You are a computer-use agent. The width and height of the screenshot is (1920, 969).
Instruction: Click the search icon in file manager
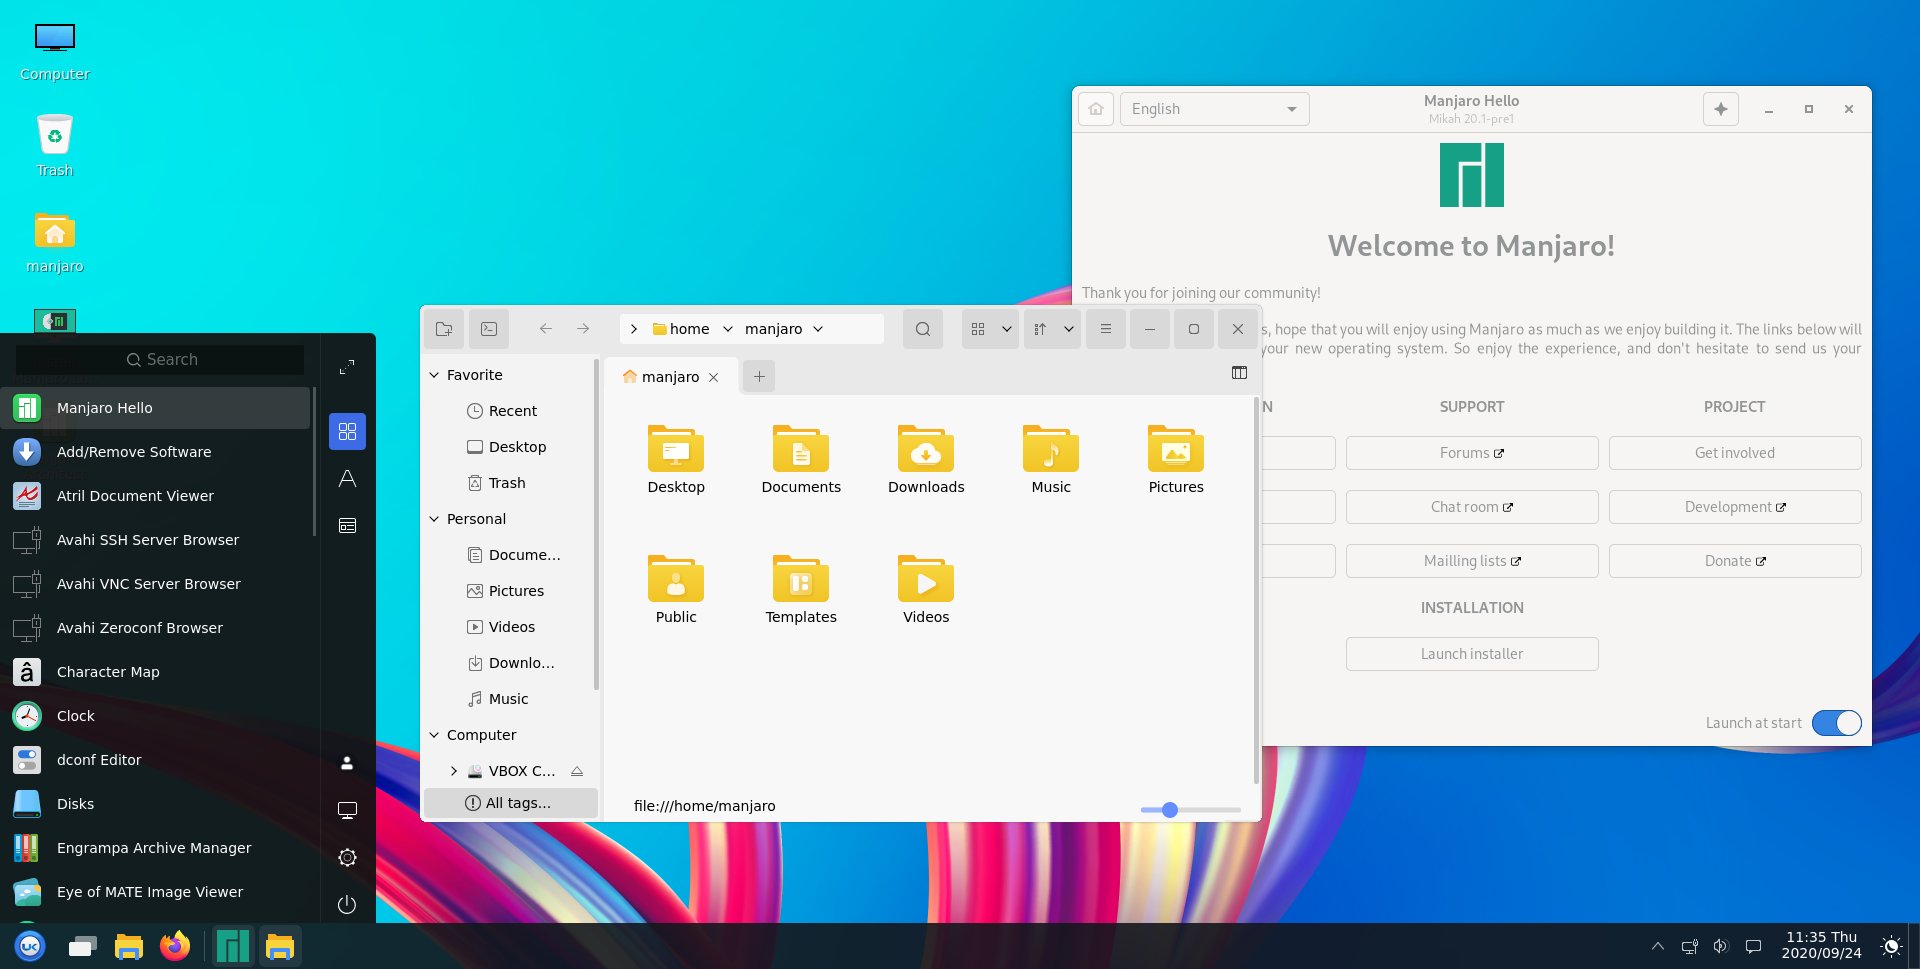(923, 329)
